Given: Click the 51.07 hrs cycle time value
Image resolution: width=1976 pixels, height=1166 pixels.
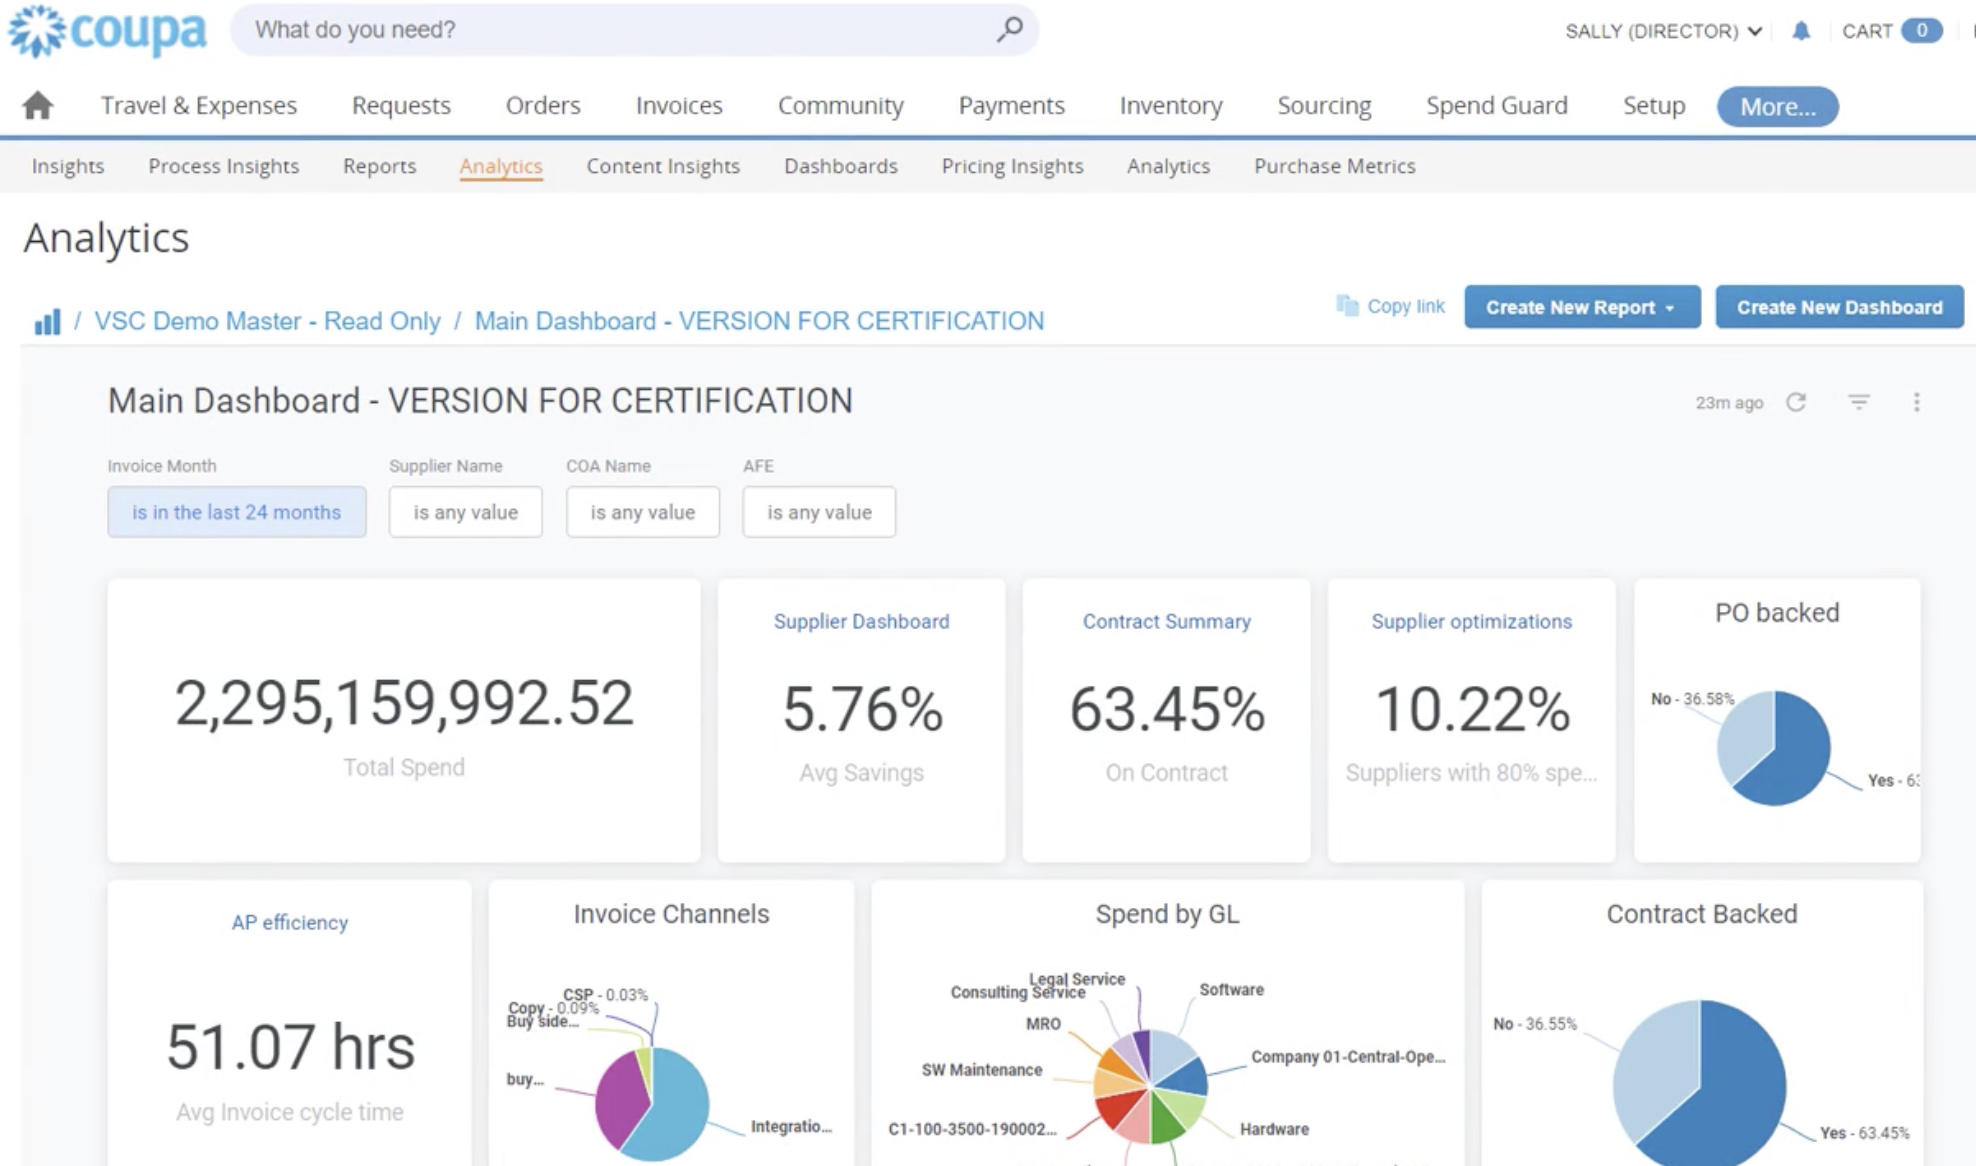Looking at the screenshot, I should [290, 1047].
